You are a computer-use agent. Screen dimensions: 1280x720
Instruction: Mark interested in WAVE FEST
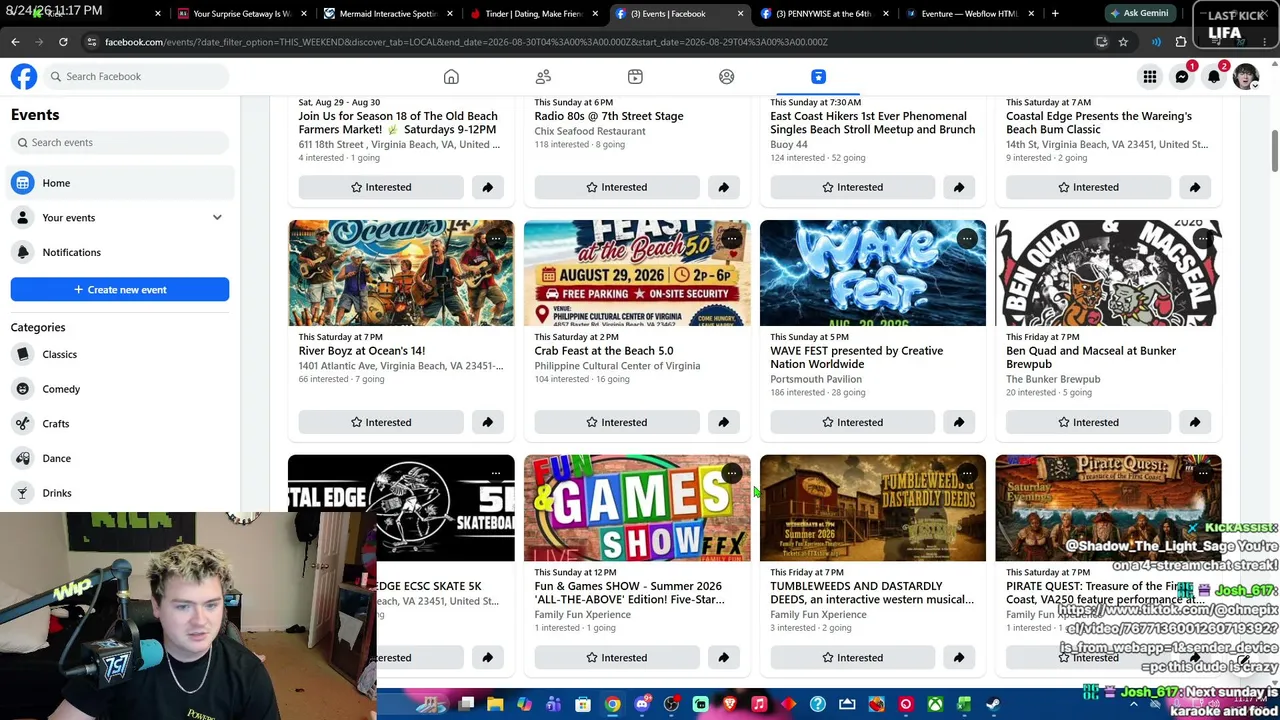[x=853, y=422]
